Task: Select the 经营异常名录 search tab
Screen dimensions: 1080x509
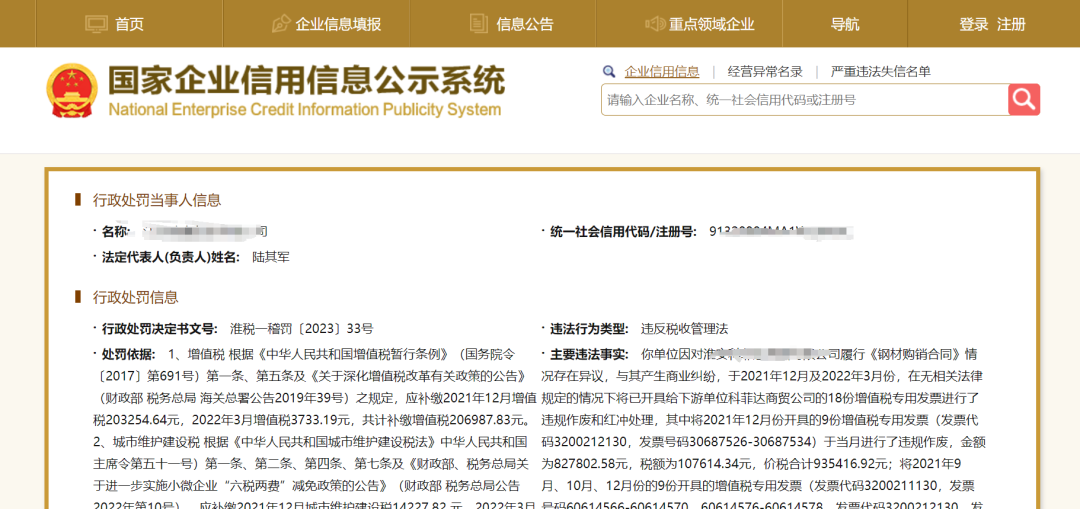Action: tap(765, 71)
